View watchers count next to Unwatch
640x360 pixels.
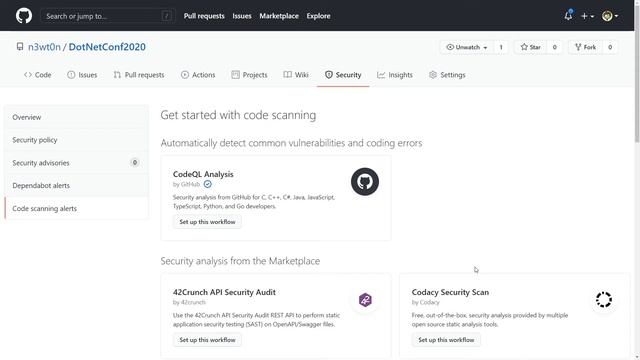[x=501, y=47]
